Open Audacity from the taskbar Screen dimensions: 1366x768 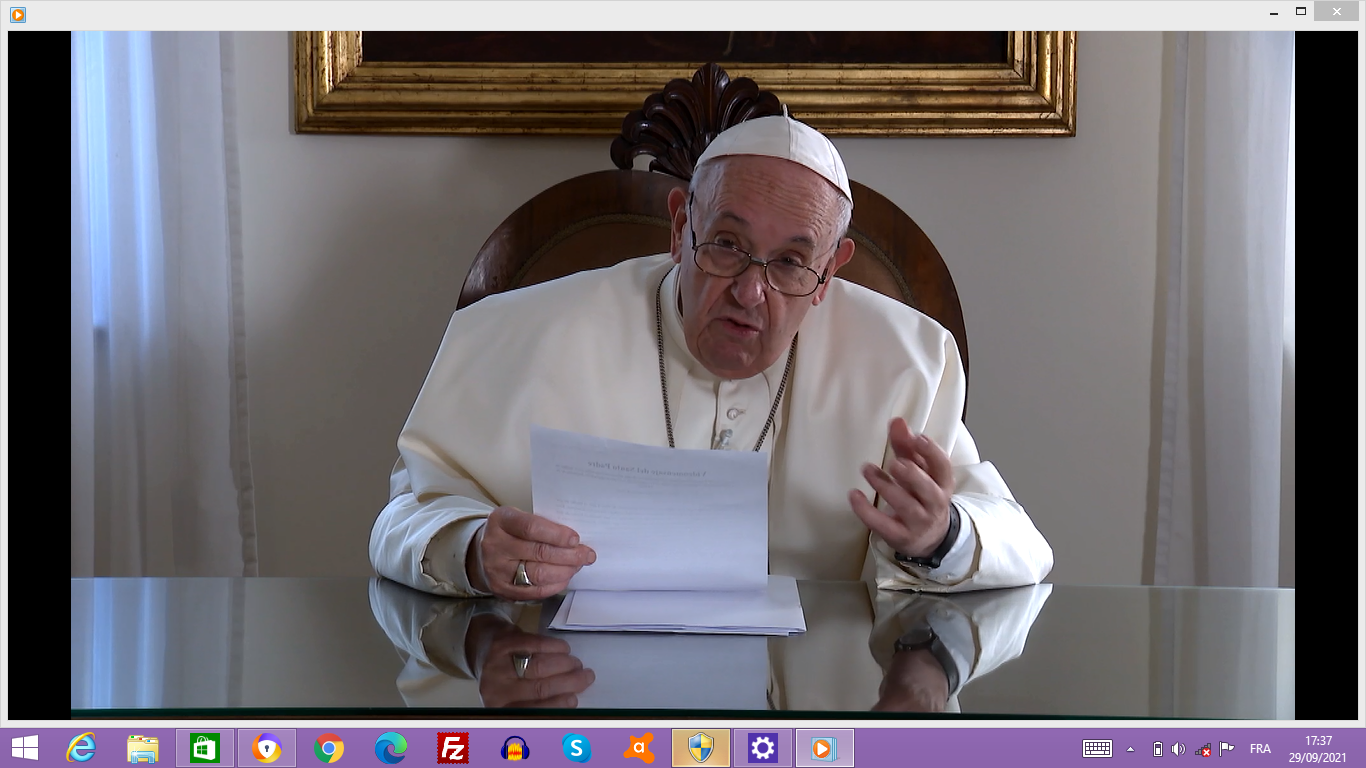tap(515, 748)
